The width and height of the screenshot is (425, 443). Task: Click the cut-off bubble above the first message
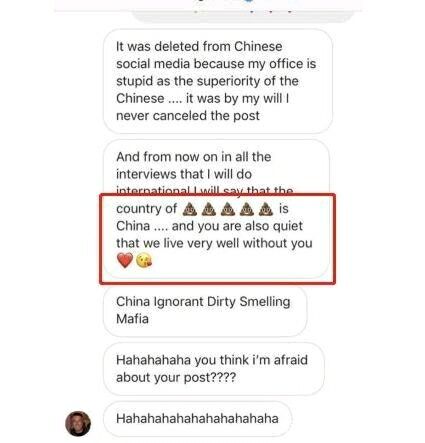coord(243,16)
